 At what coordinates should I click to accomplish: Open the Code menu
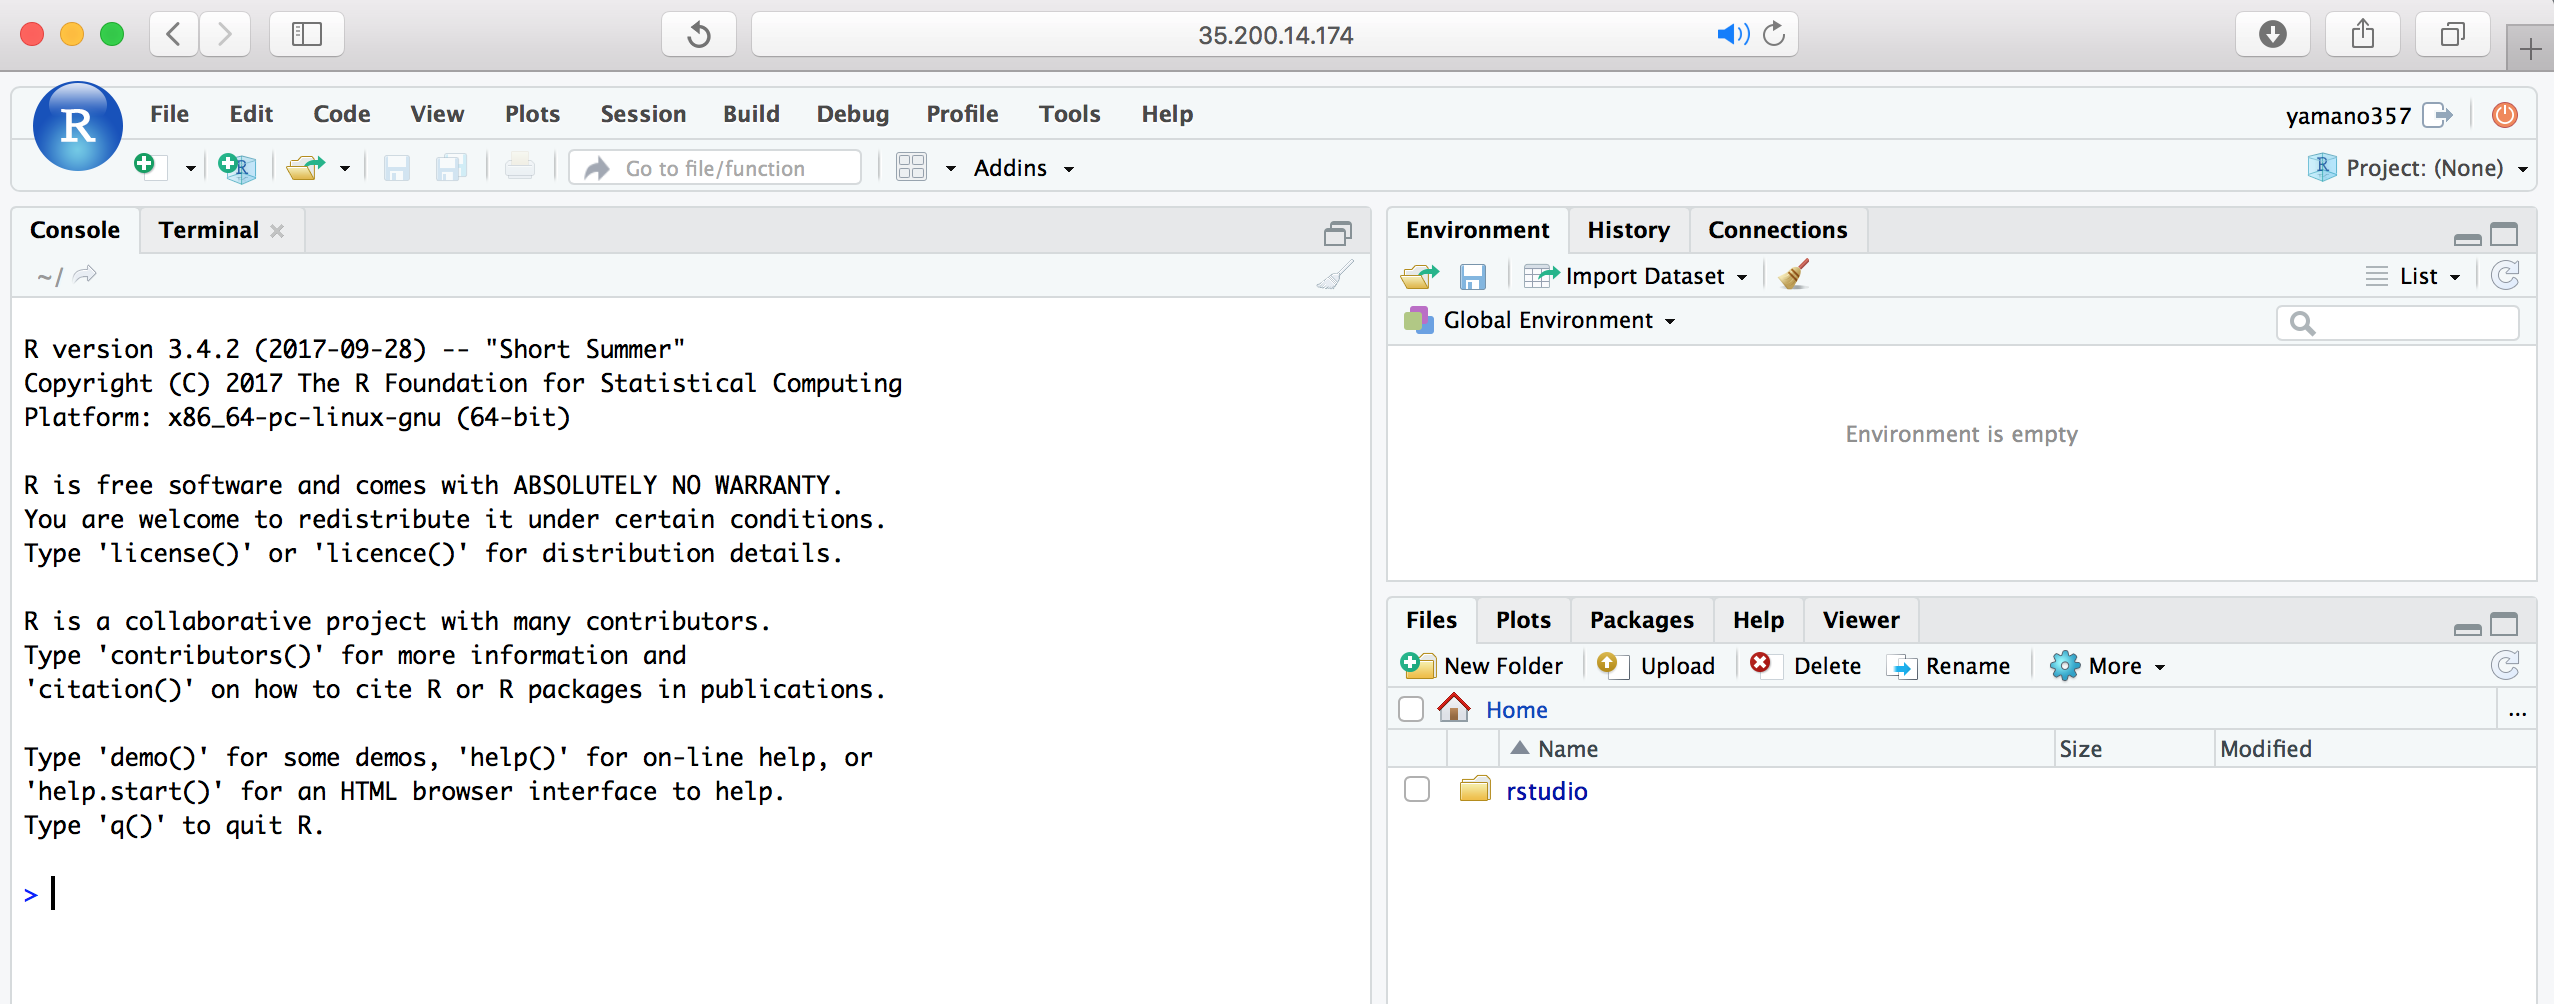coord(341,114)
